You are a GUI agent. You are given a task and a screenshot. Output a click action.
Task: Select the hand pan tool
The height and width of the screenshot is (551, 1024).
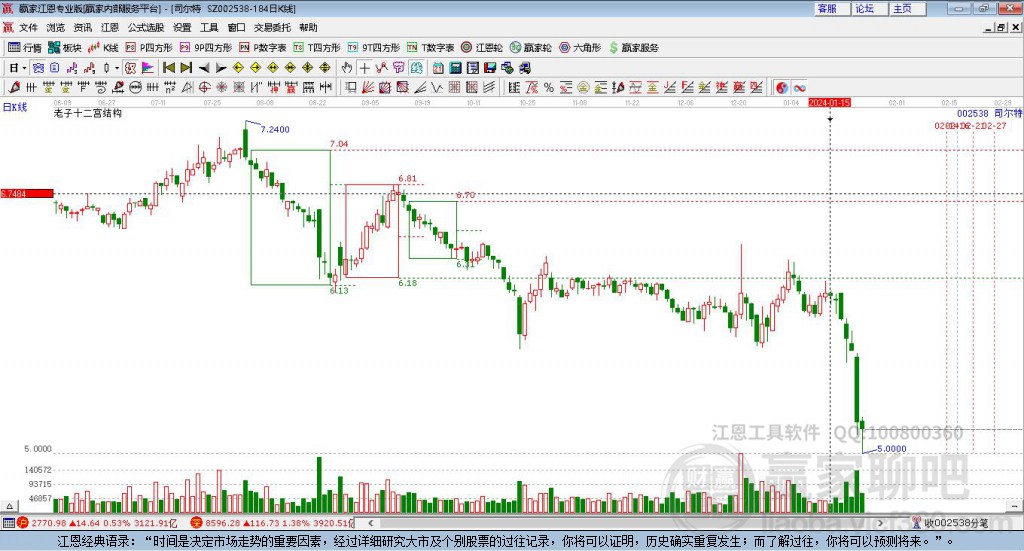pyautogui.click(x=347, y=68)
